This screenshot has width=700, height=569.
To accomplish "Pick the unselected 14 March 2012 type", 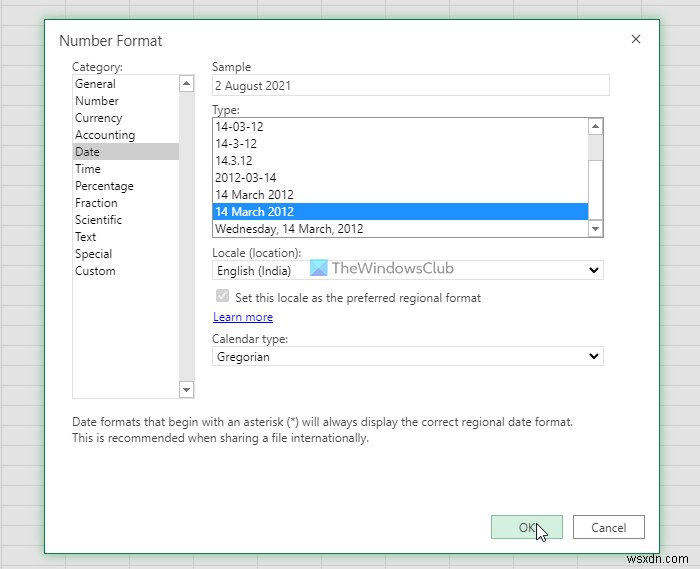I will click(400, 195).
